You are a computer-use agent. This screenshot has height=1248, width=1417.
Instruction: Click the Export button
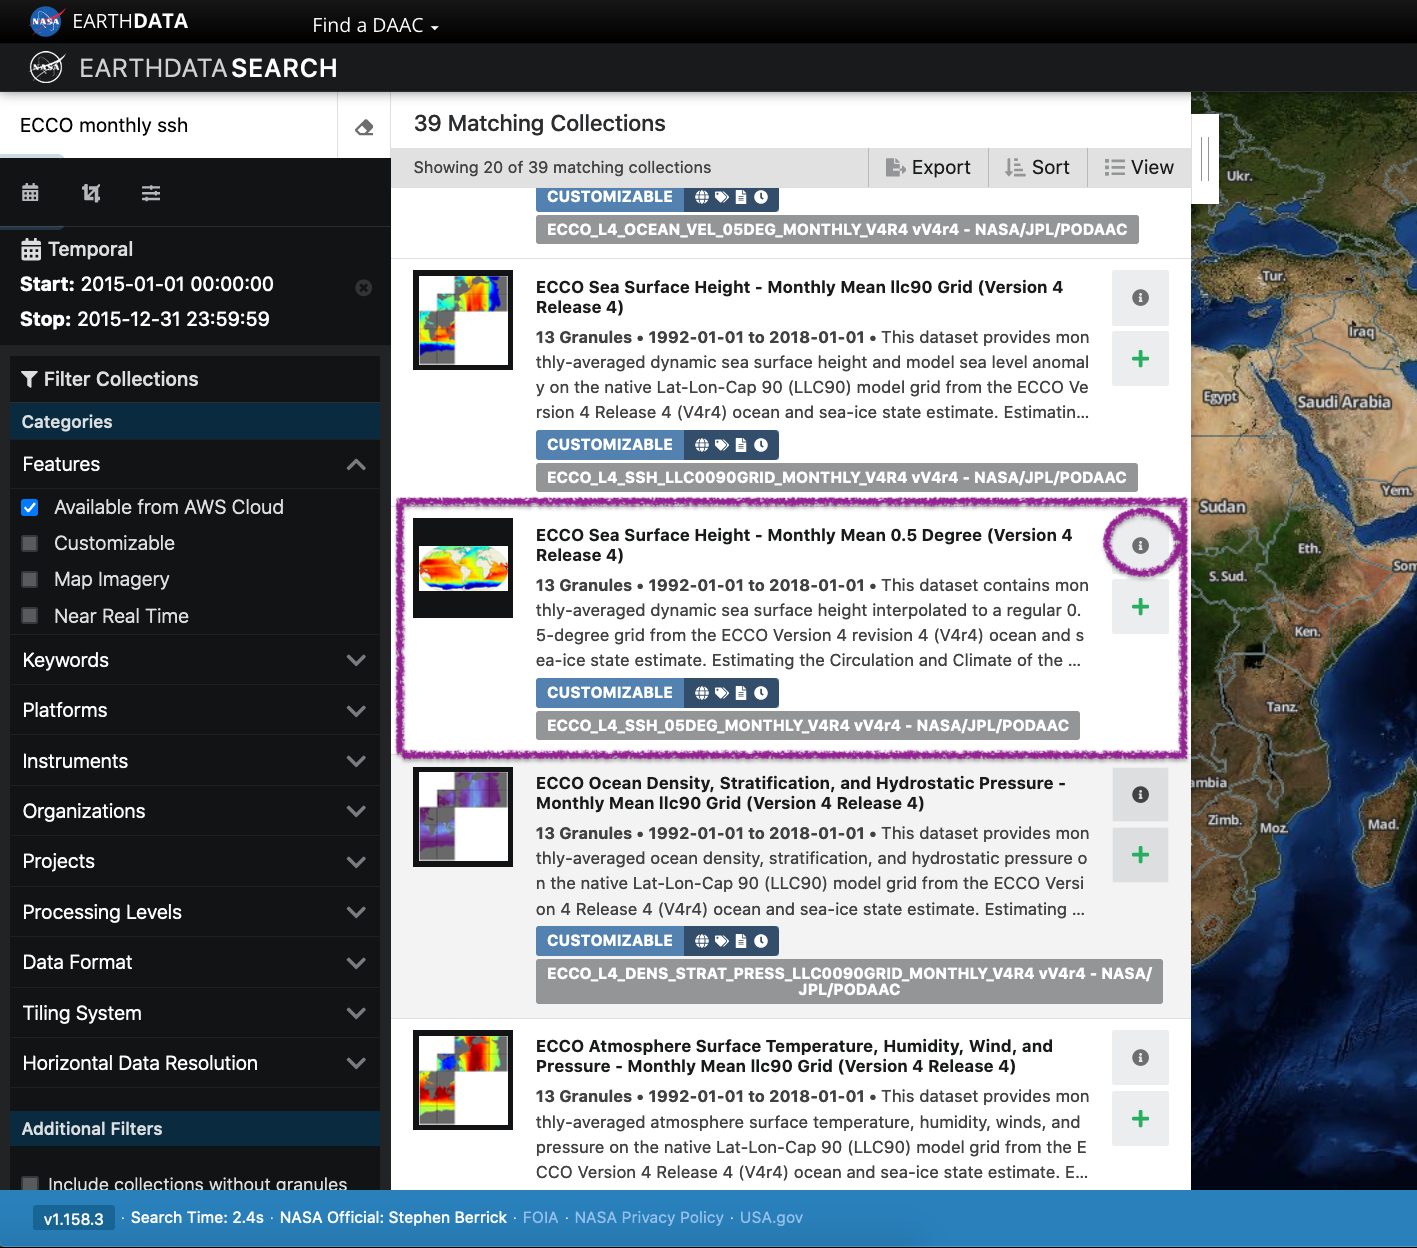[x=928, y=168]
